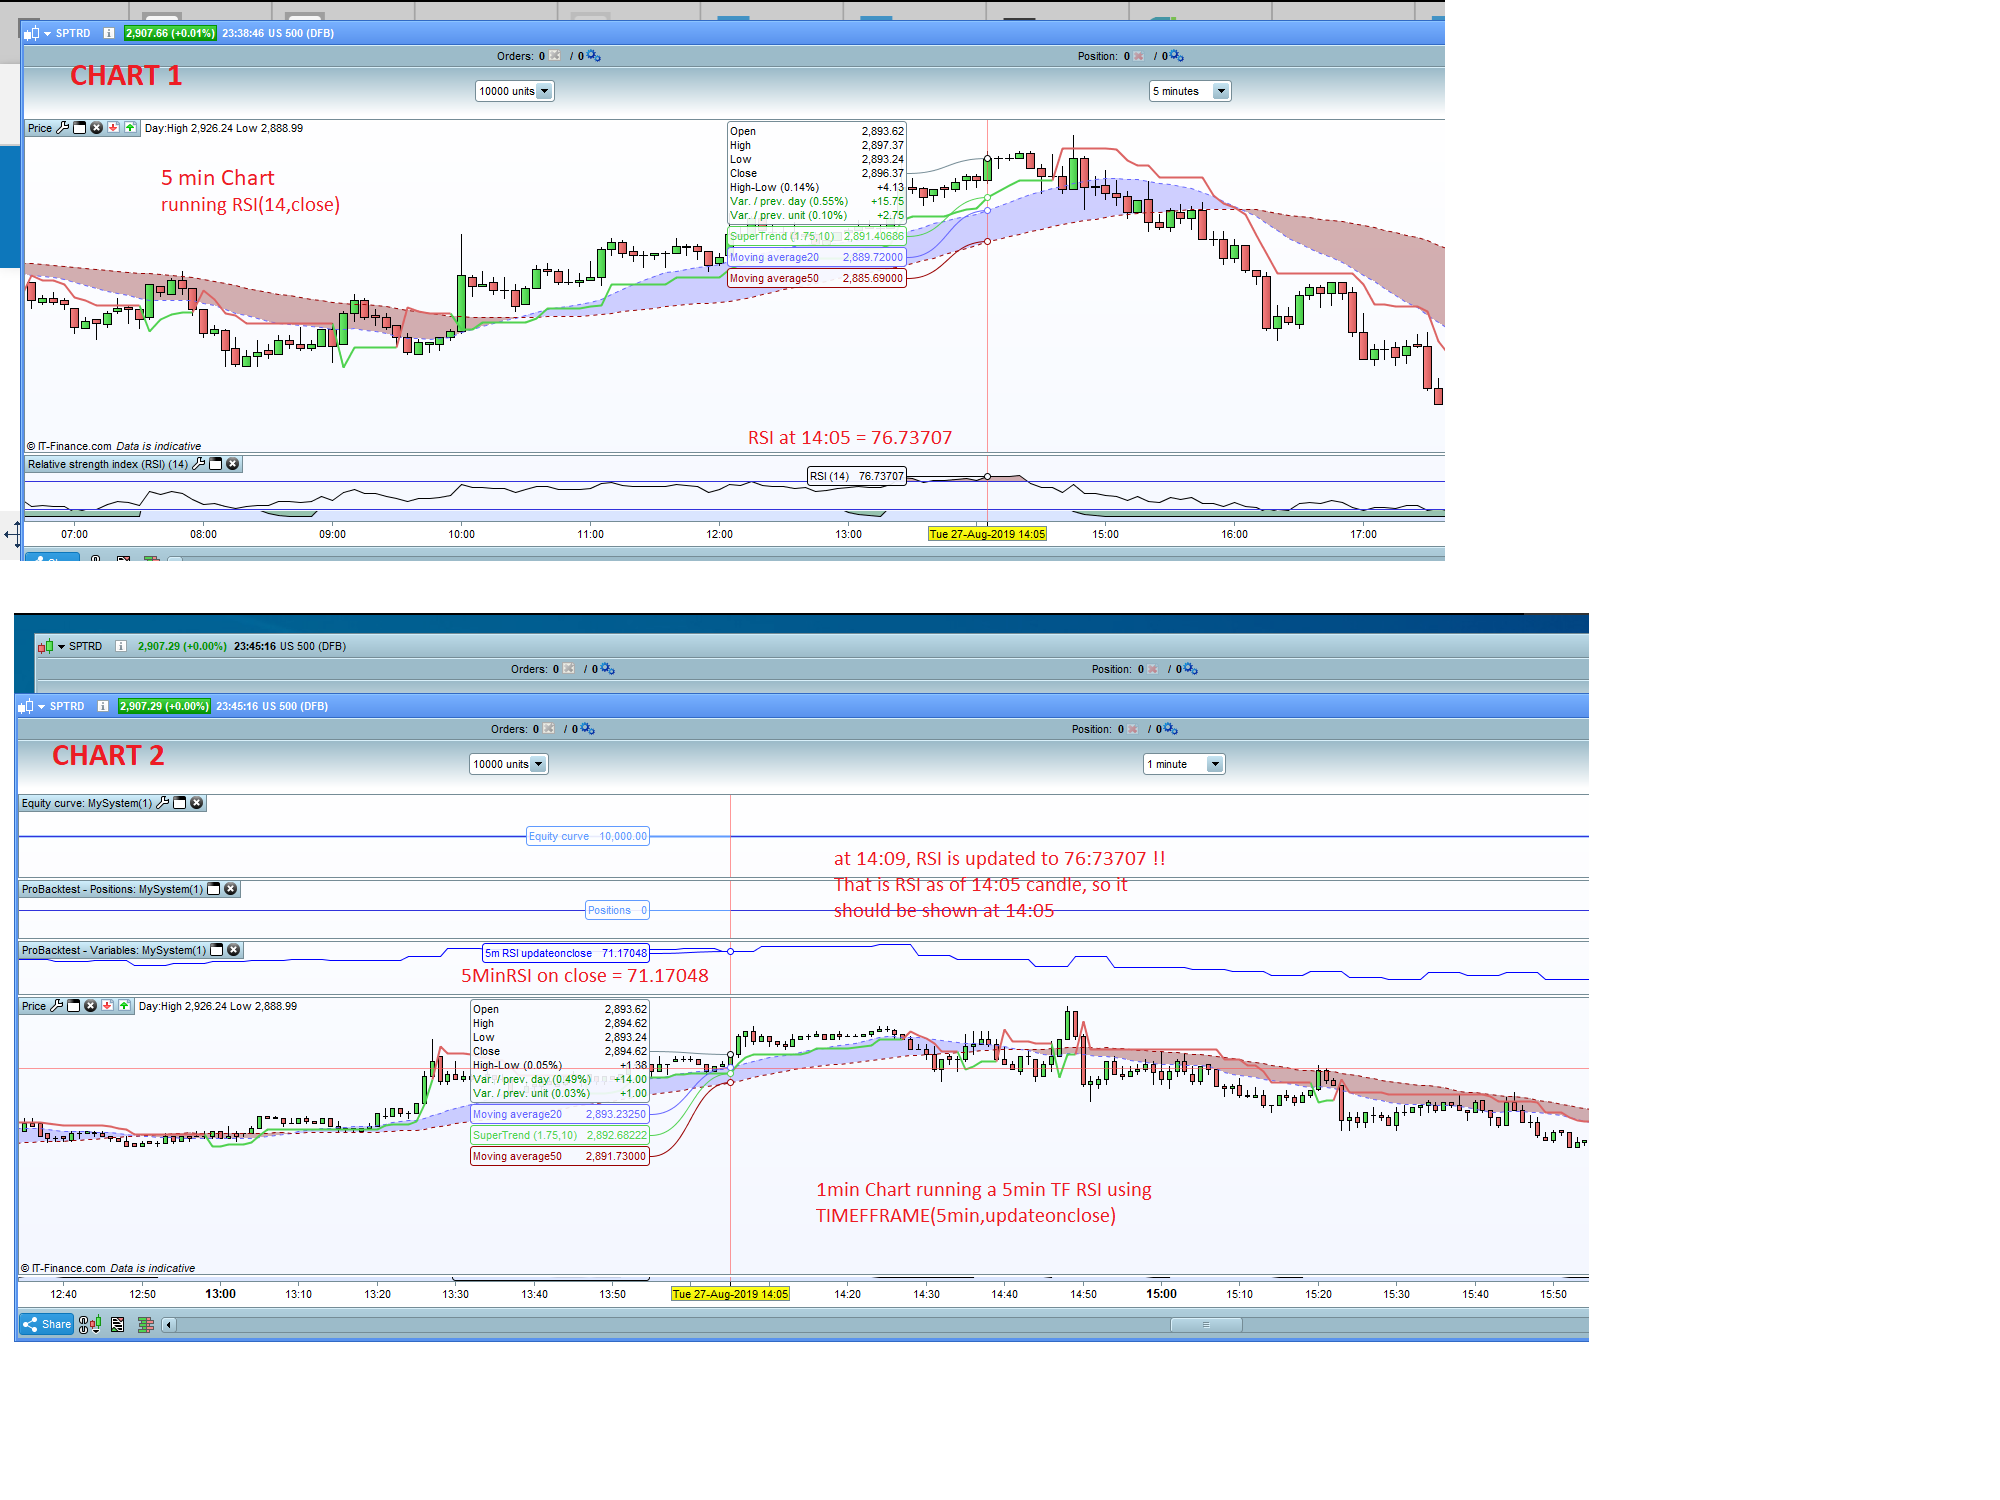Click Chart 1 Position settings gears icon
Screen dimensions: 2000x1500
tap(1177, 56)
